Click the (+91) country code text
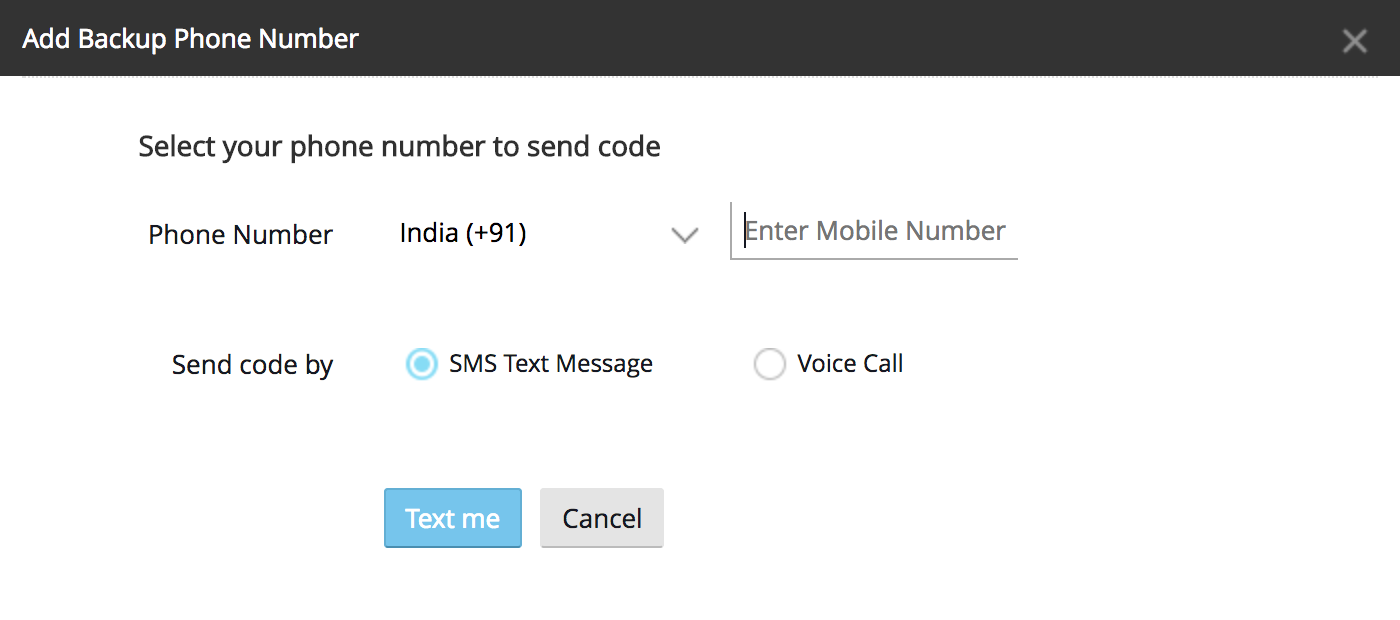The width and height of the screenshot is (1400, 620). (496, 234)
